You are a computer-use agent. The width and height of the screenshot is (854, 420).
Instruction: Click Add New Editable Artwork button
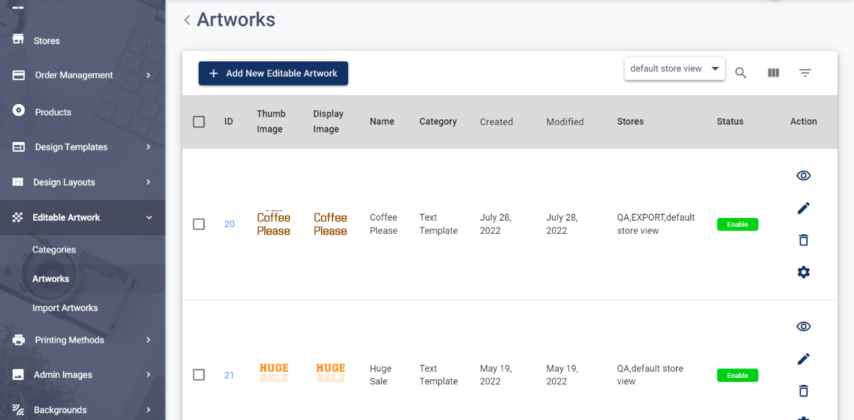tap(273, 73)
